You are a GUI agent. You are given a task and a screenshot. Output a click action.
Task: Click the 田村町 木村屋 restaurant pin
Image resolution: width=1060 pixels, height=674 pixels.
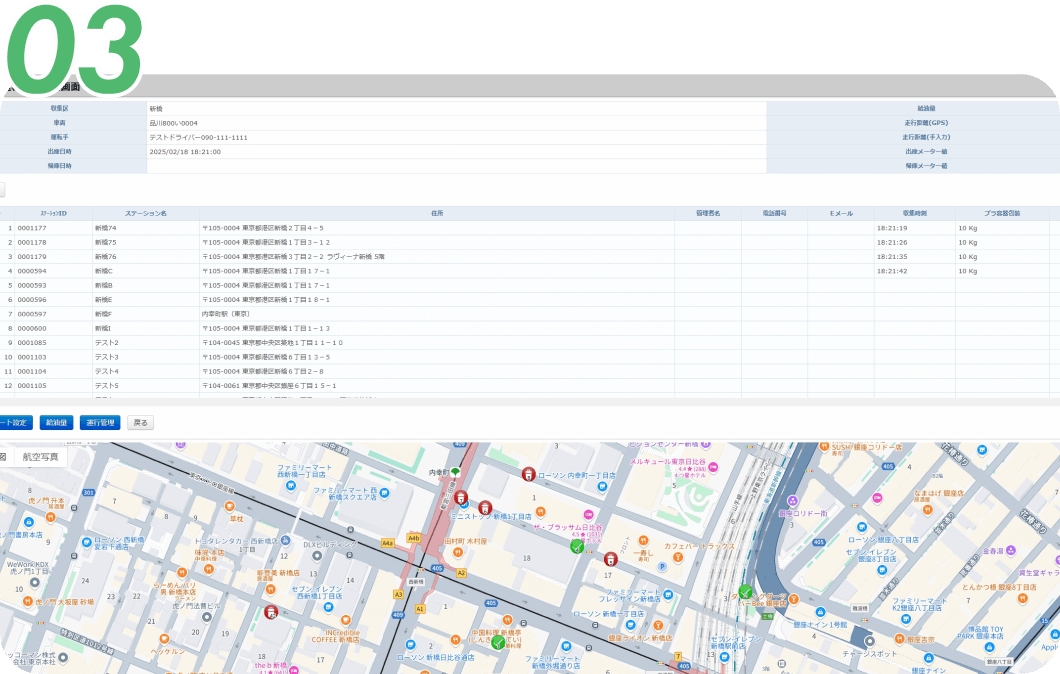click(458, 552)
